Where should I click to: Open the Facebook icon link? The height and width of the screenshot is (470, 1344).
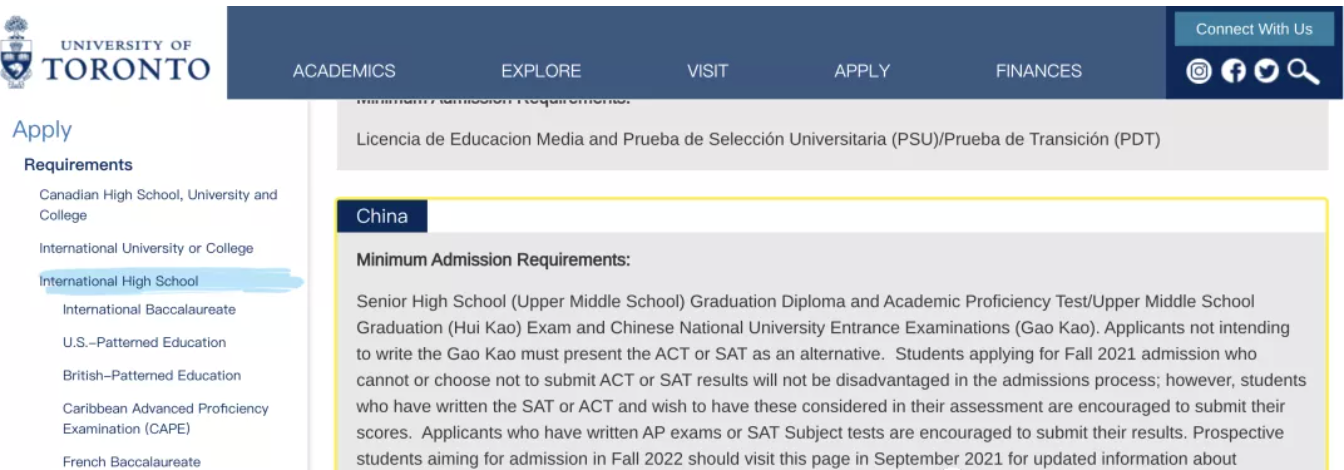point(1234,71)
